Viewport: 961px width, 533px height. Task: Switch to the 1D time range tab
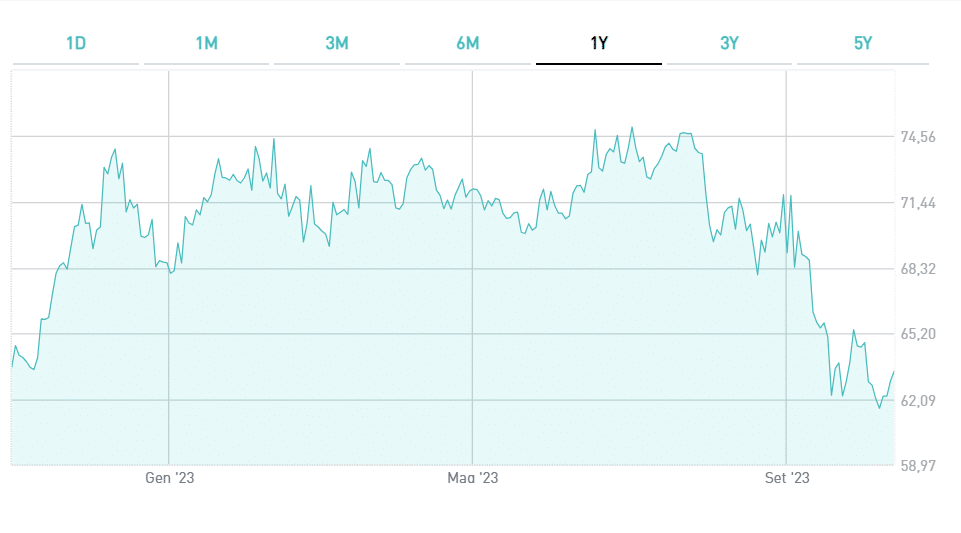[x=76, y=43]
